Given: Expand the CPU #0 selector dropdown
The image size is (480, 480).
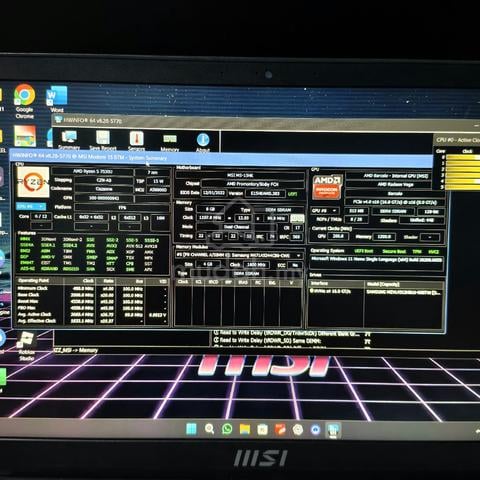Looking at the screenshot, I should click(x=31, y=207).
